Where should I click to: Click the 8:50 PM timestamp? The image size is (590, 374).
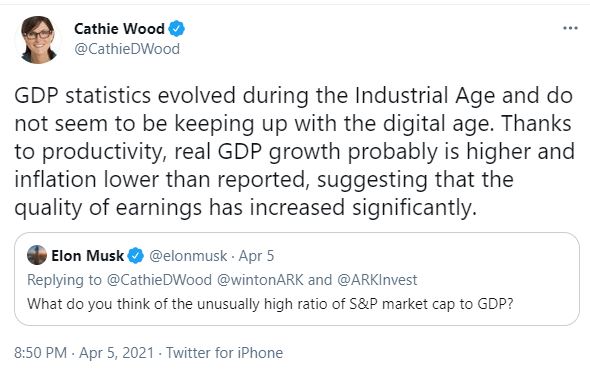(x=40, y=353)
